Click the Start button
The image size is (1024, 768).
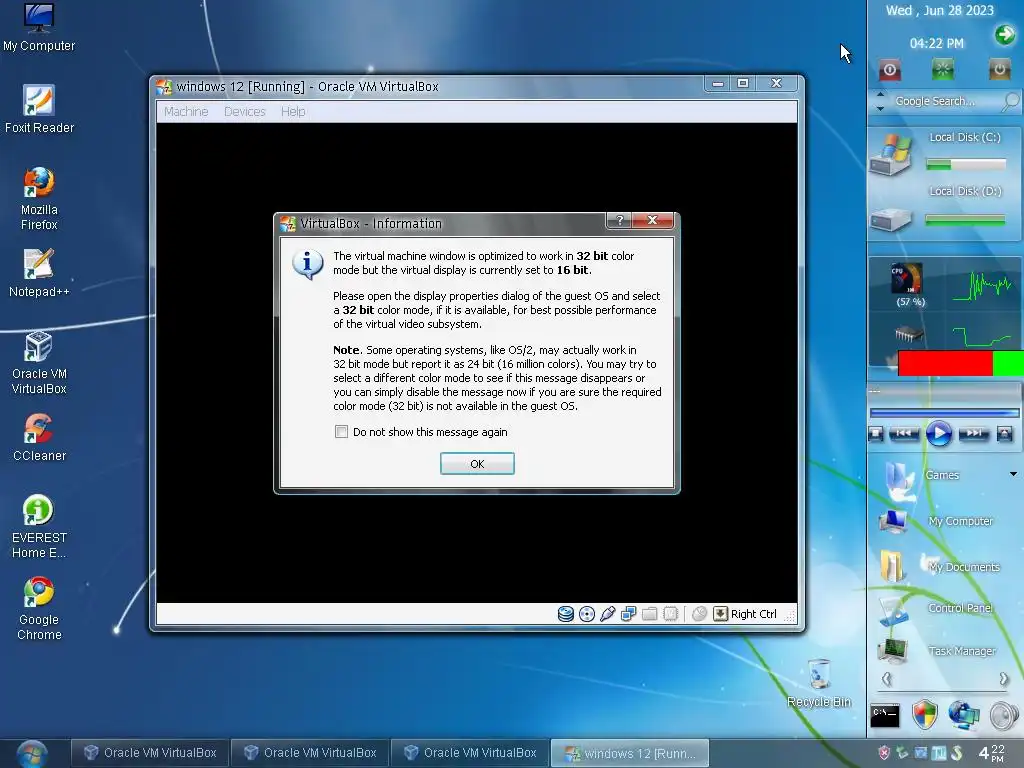[31, 754]
